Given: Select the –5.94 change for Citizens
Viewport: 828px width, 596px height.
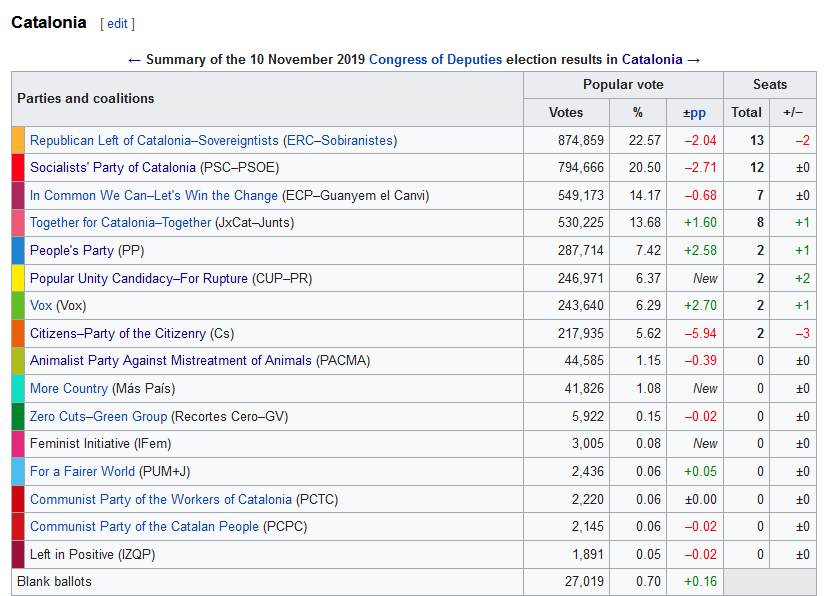Looking at the screenshot, I should point(700,334).
